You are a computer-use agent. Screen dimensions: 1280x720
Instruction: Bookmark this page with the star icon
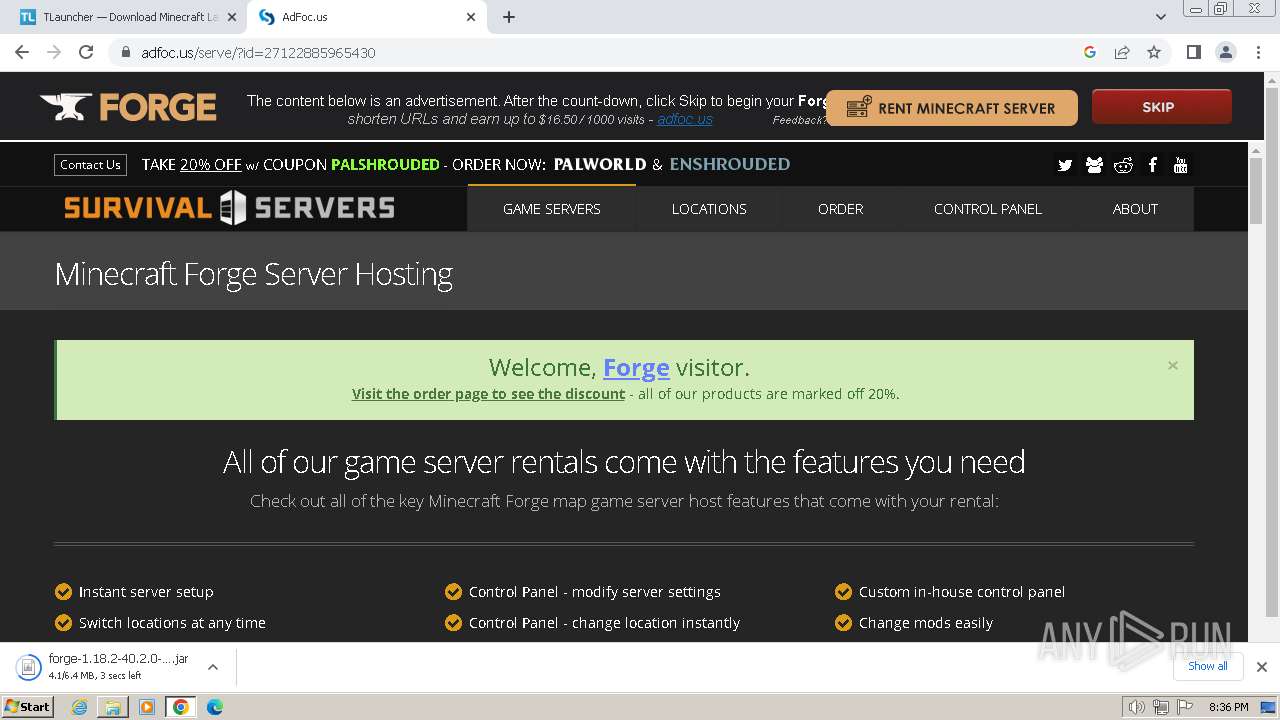point(1154,52)
